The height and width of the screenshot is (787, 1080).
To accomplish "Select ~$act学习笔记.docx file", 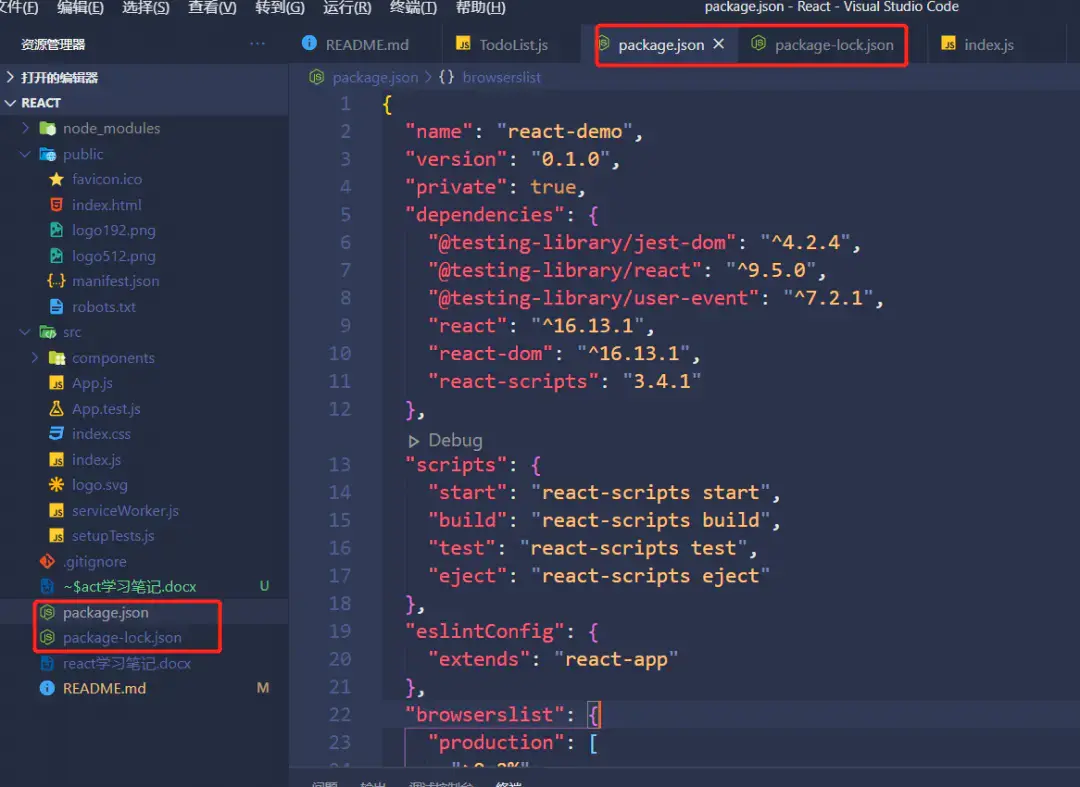I will [x=129, y=587].
